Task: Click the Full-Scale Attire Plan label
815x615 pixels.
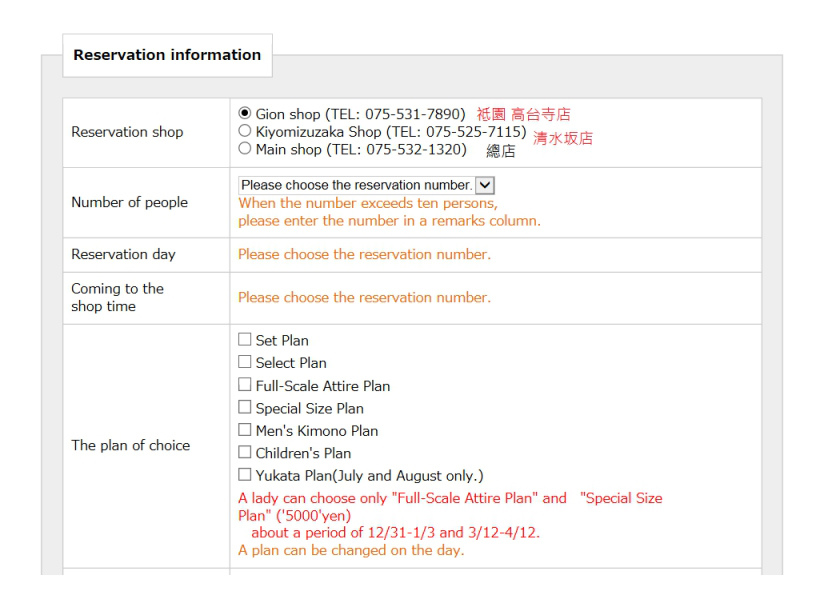Action: [323, 386]
